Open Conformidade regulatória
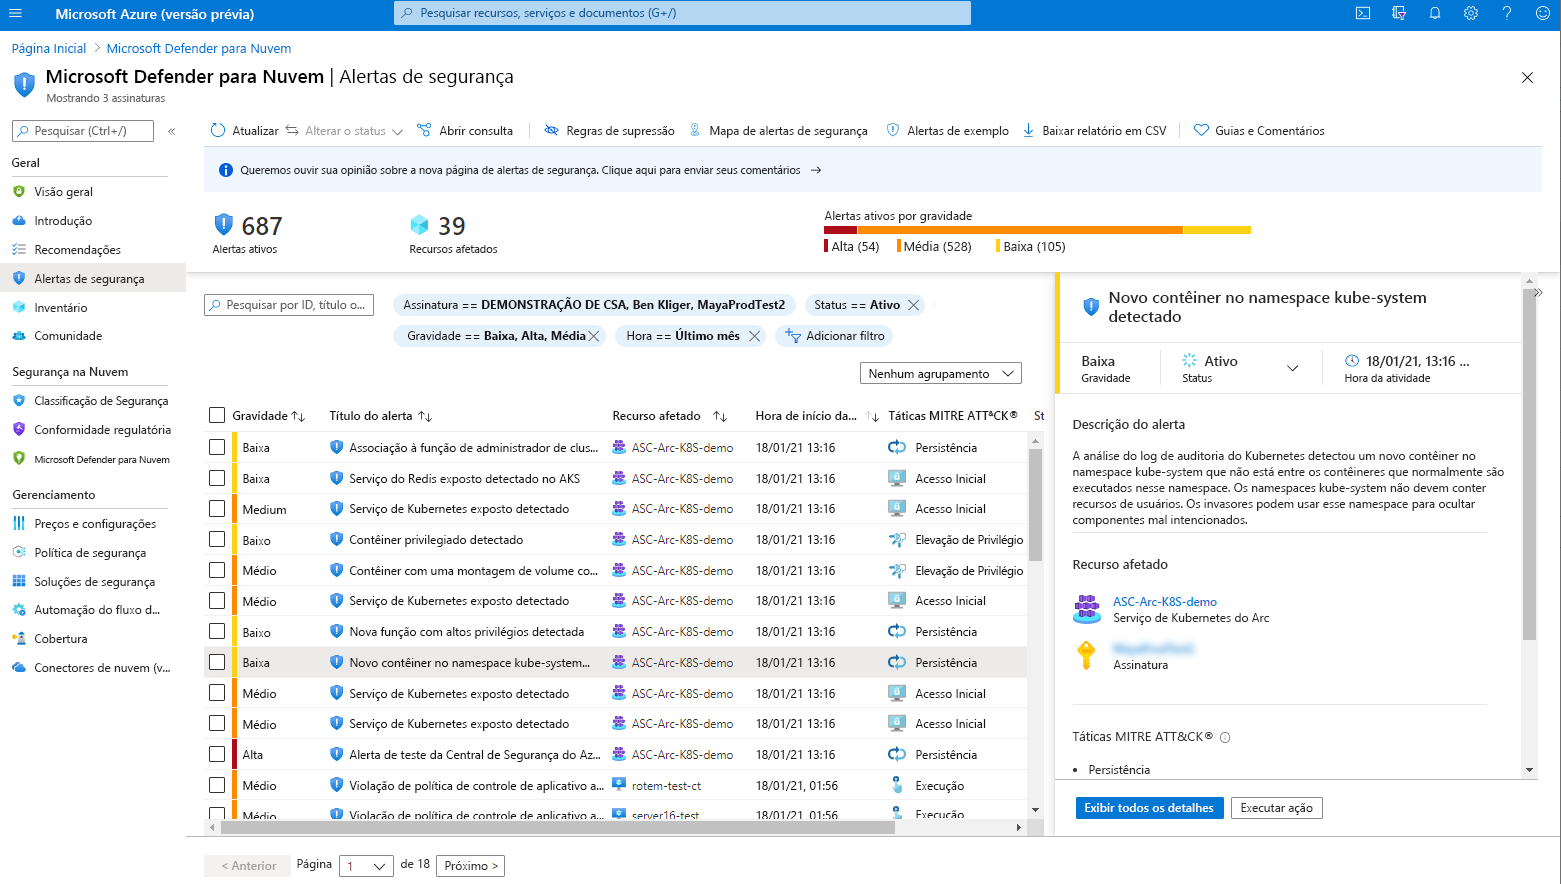1561x884 pixels. coord(102,430)
